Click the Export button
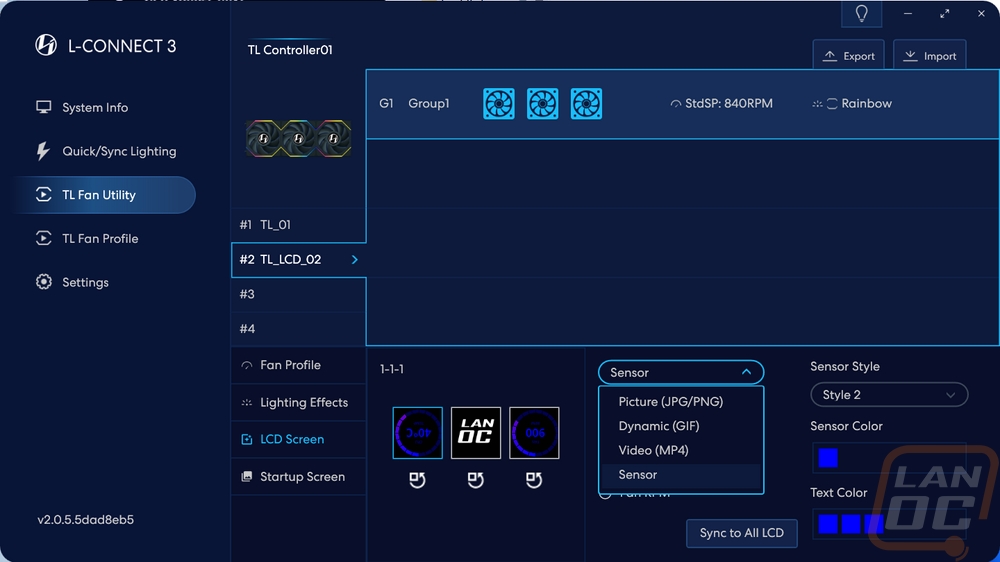 848,55
